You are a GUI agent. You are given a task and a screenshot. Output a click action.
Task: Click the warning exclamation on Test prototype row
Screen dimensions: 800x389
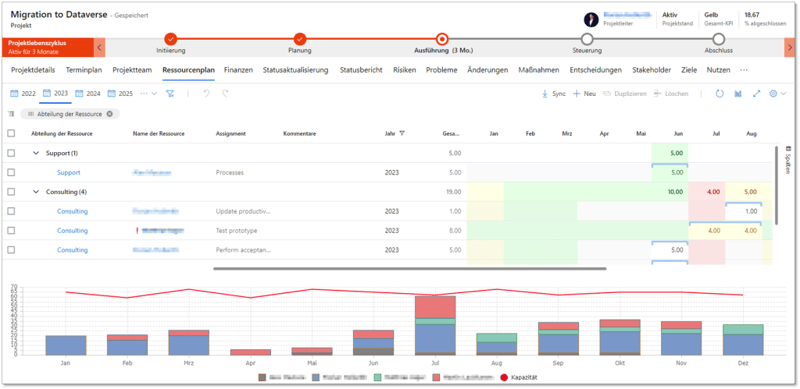click(137, 231)
